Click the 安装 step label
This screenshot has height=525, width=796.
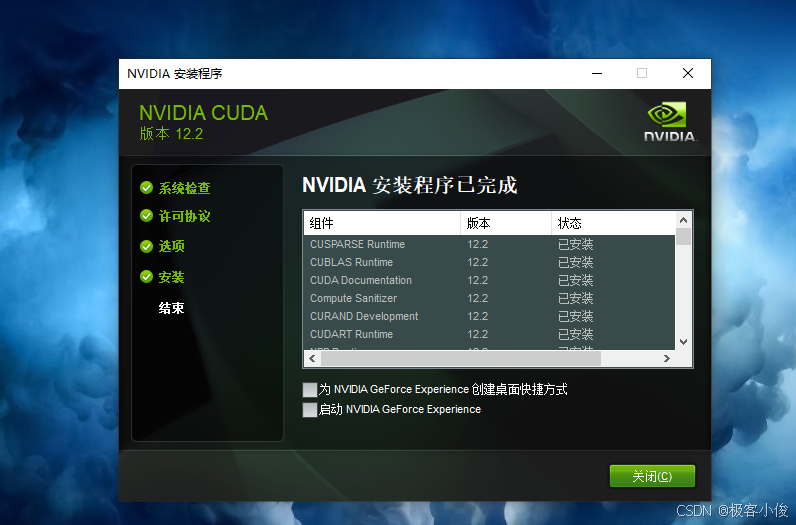(x=171, y=277)
